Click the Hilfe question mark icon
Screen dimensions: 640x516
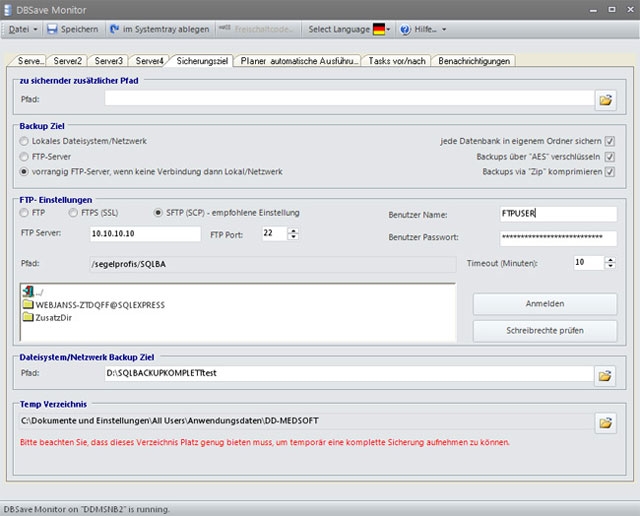405,30
